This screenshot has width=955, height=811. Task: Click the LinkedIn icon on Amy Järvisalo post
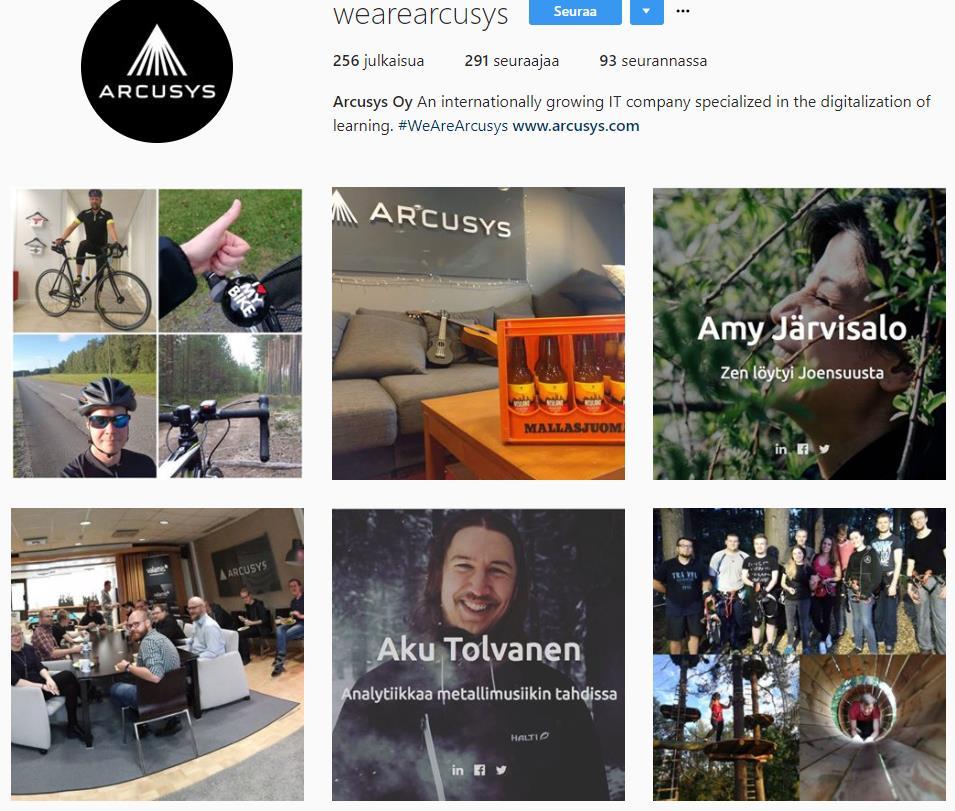[780, 449]
